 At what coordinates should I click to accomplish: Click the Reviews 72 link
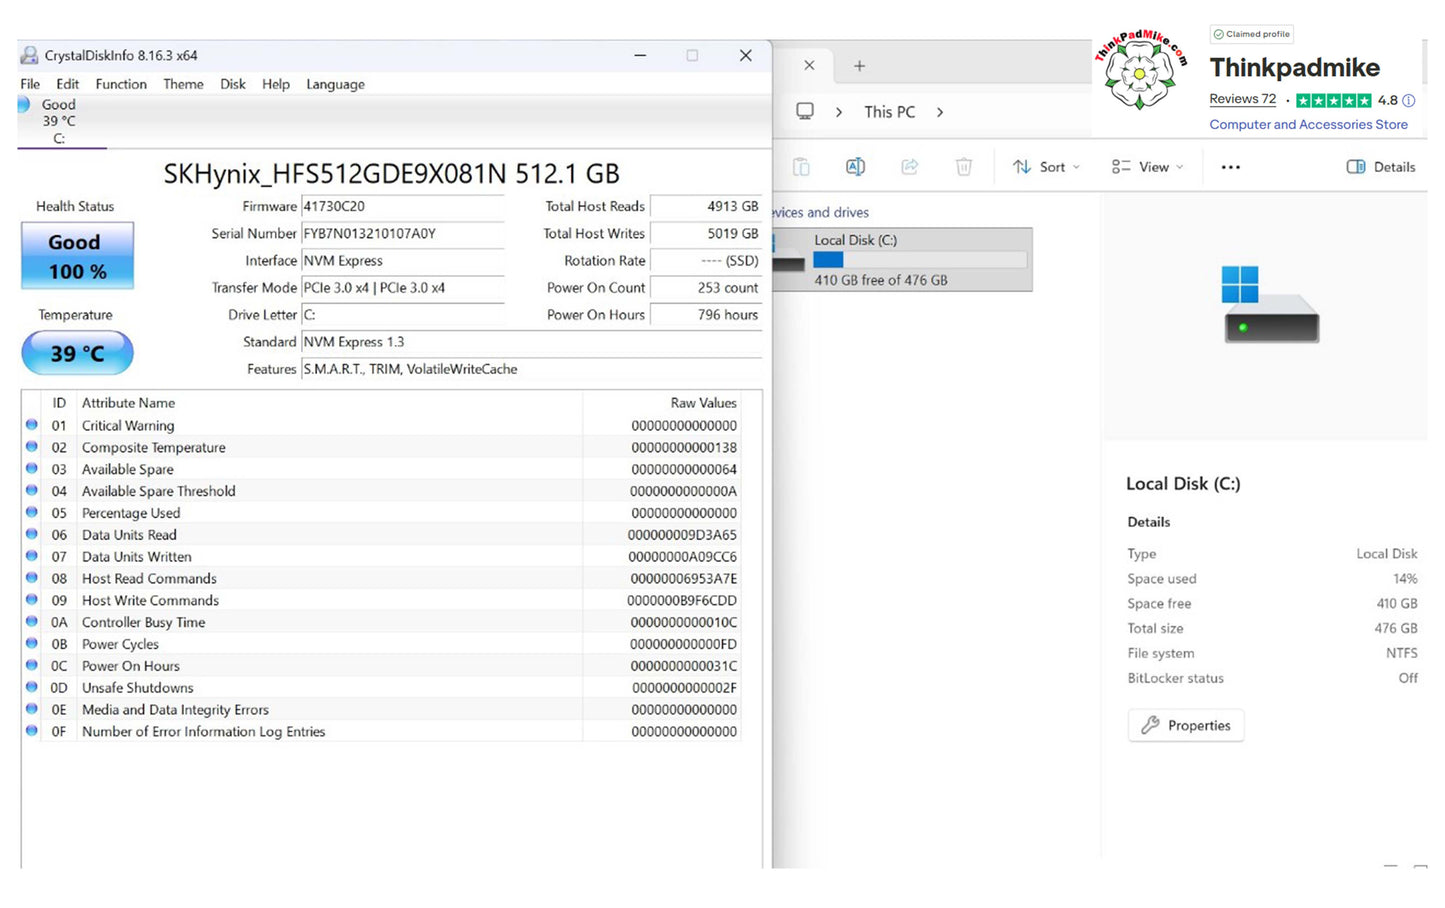1242,99
